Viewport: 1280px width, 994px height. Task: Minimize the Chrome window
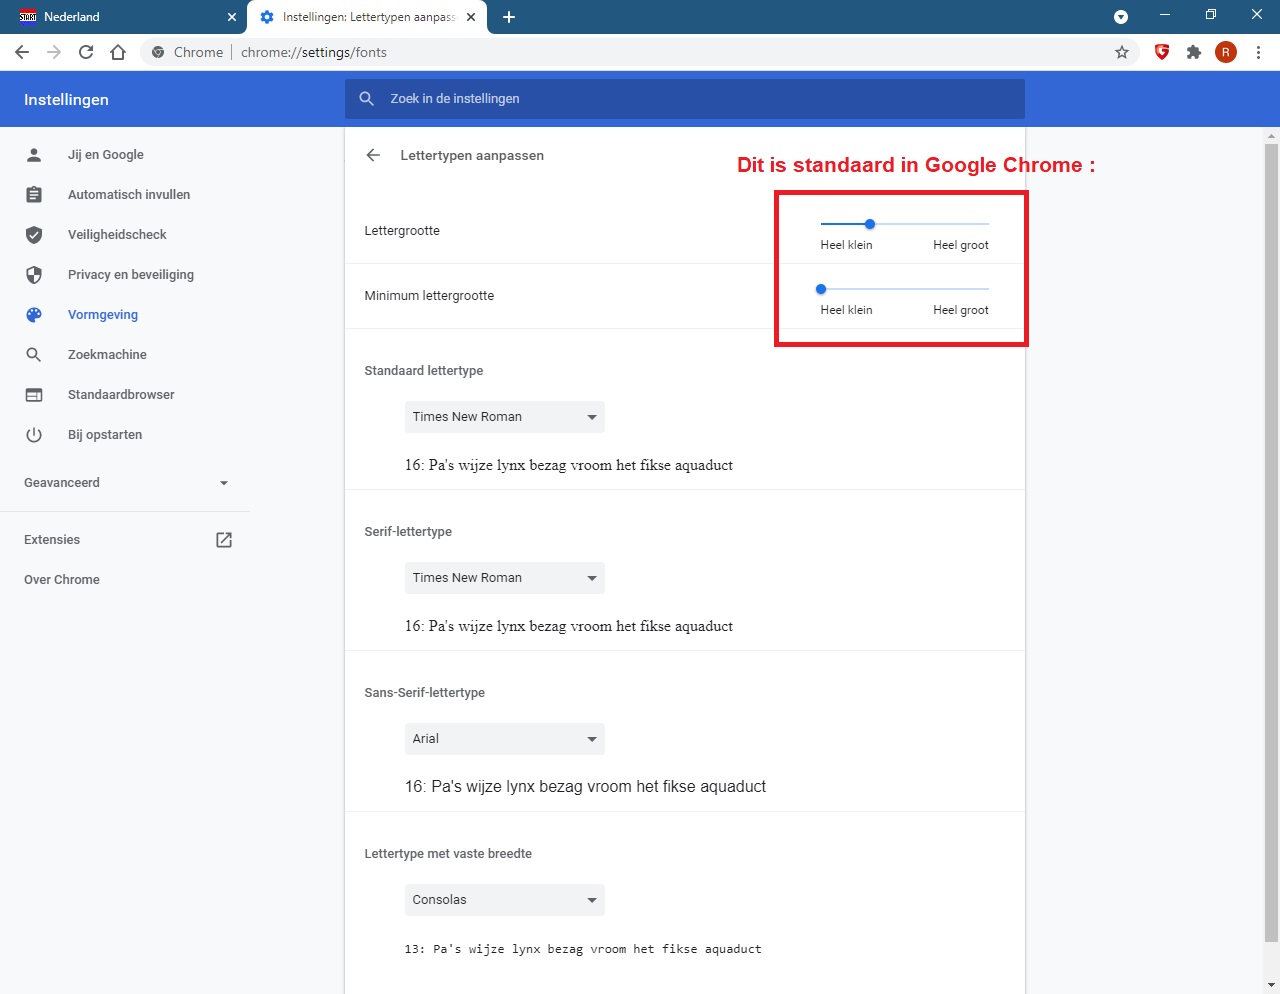tap(1165, 15)
